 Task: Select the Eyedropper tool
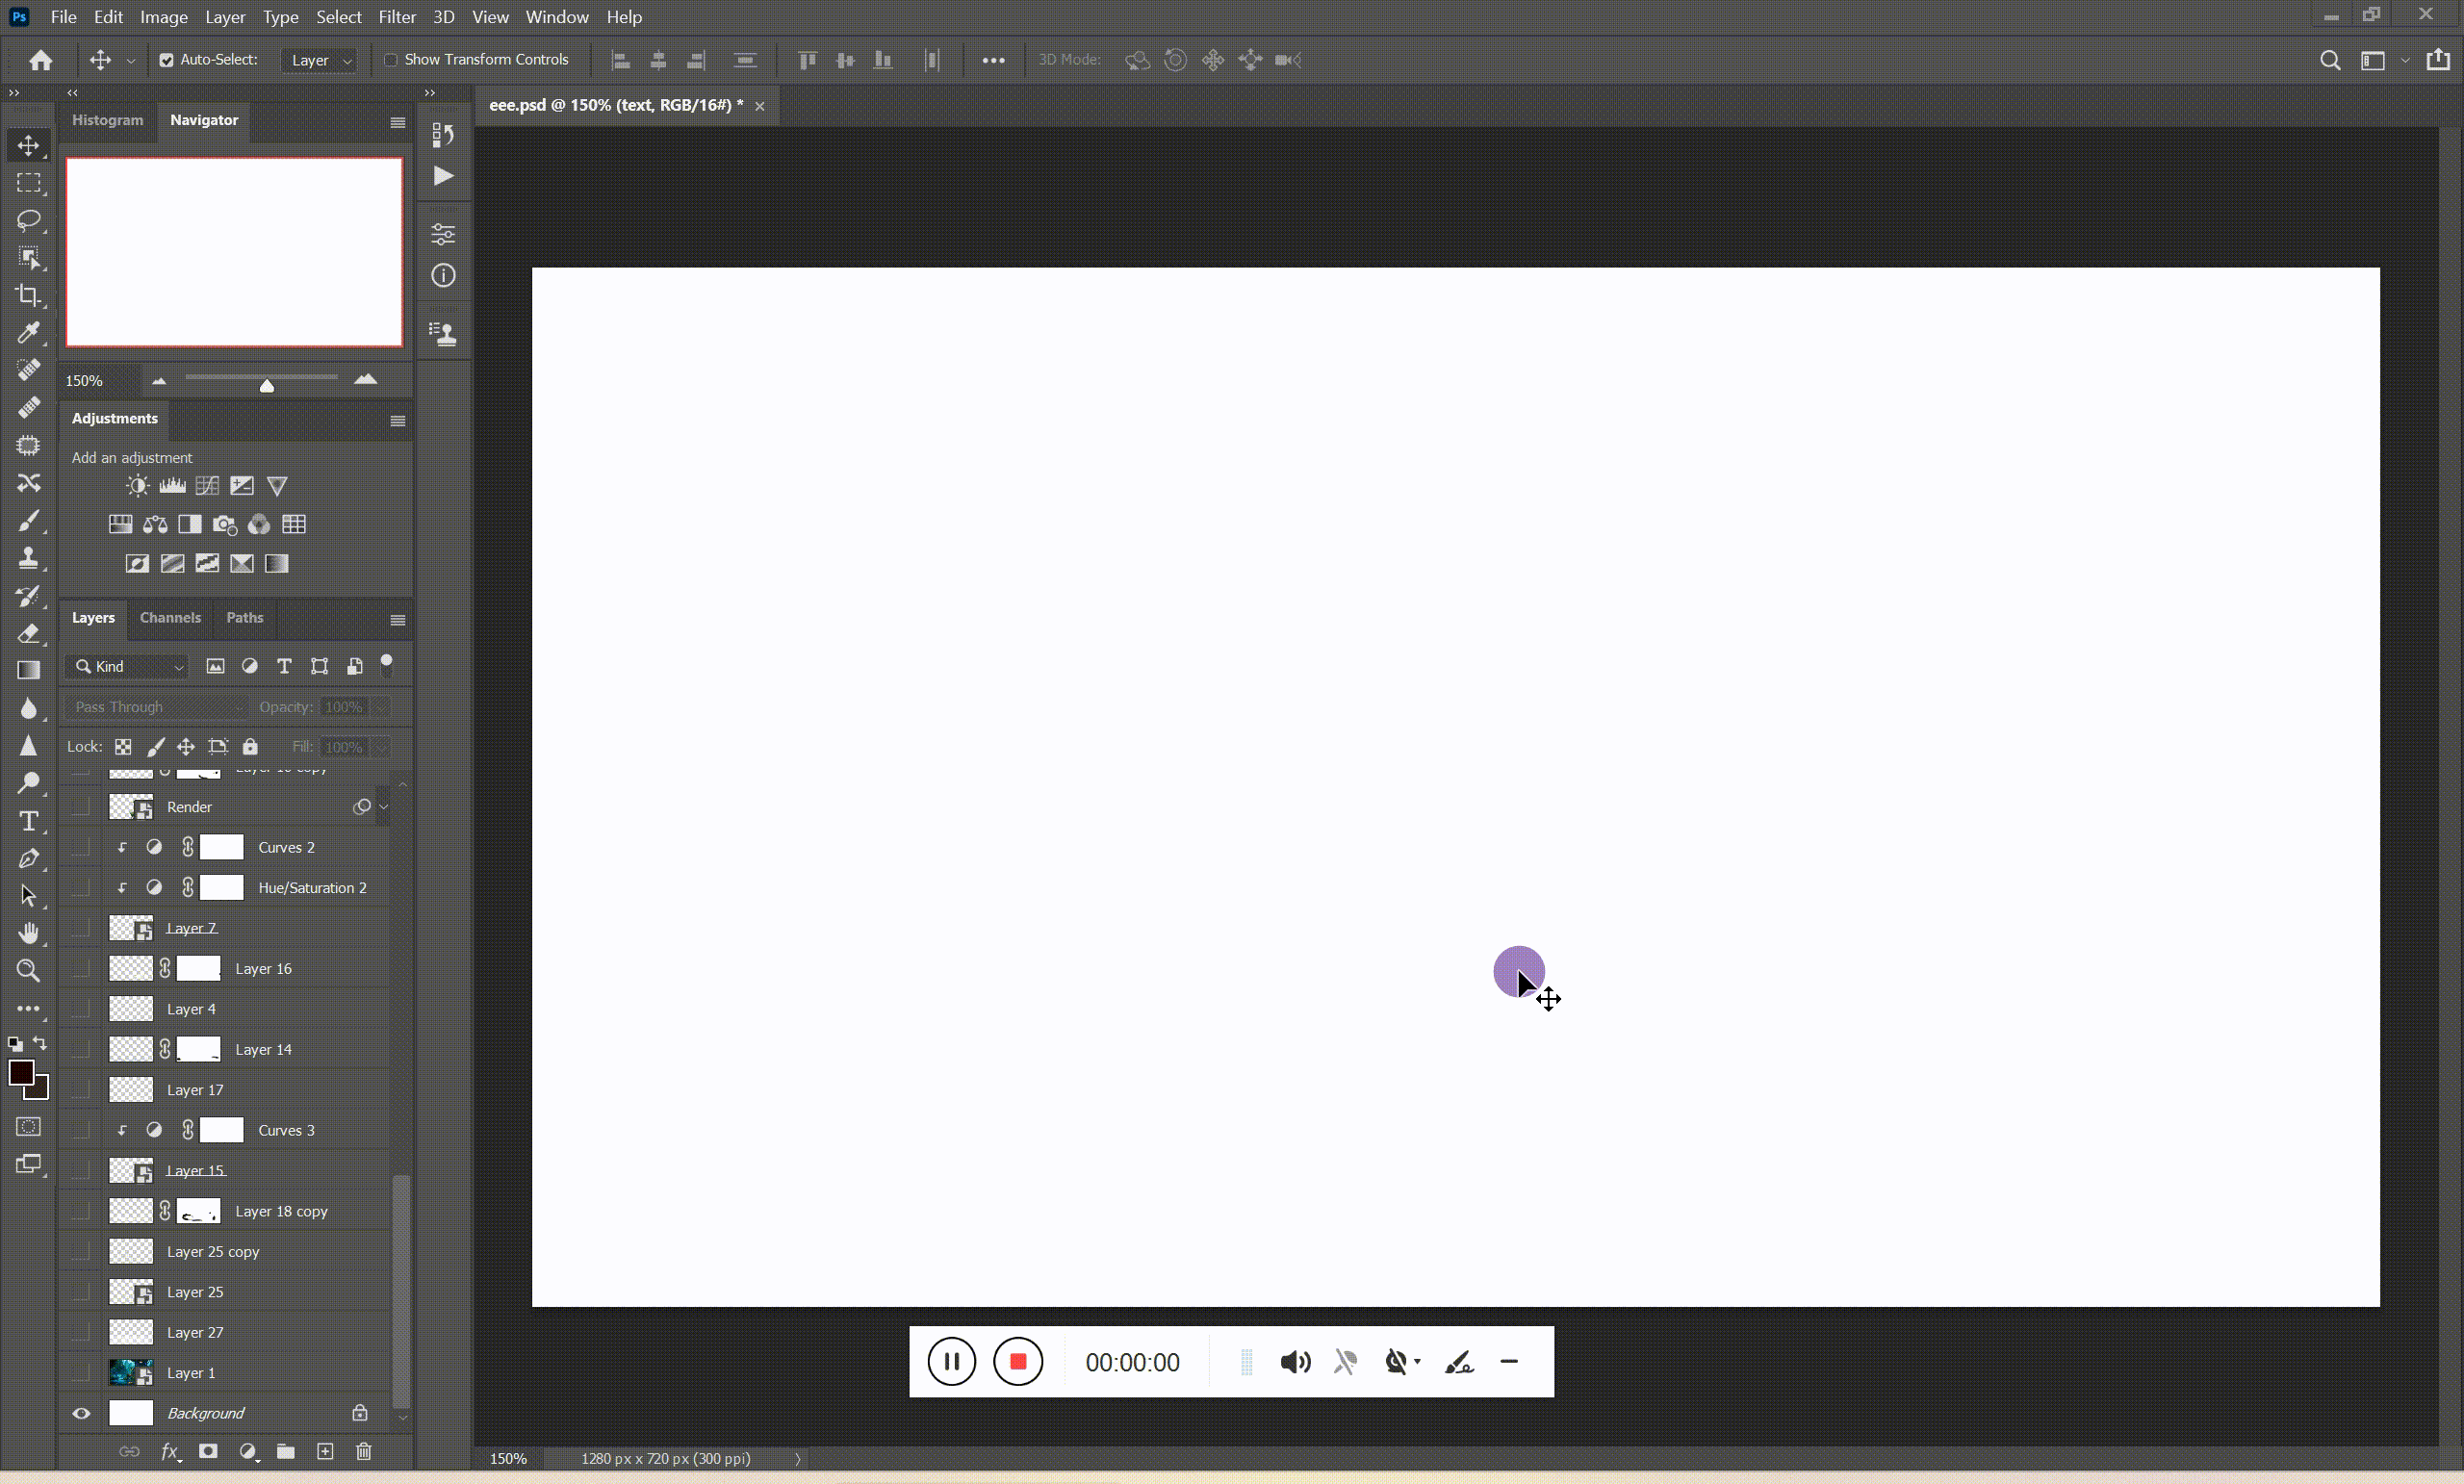click(29, 332)
